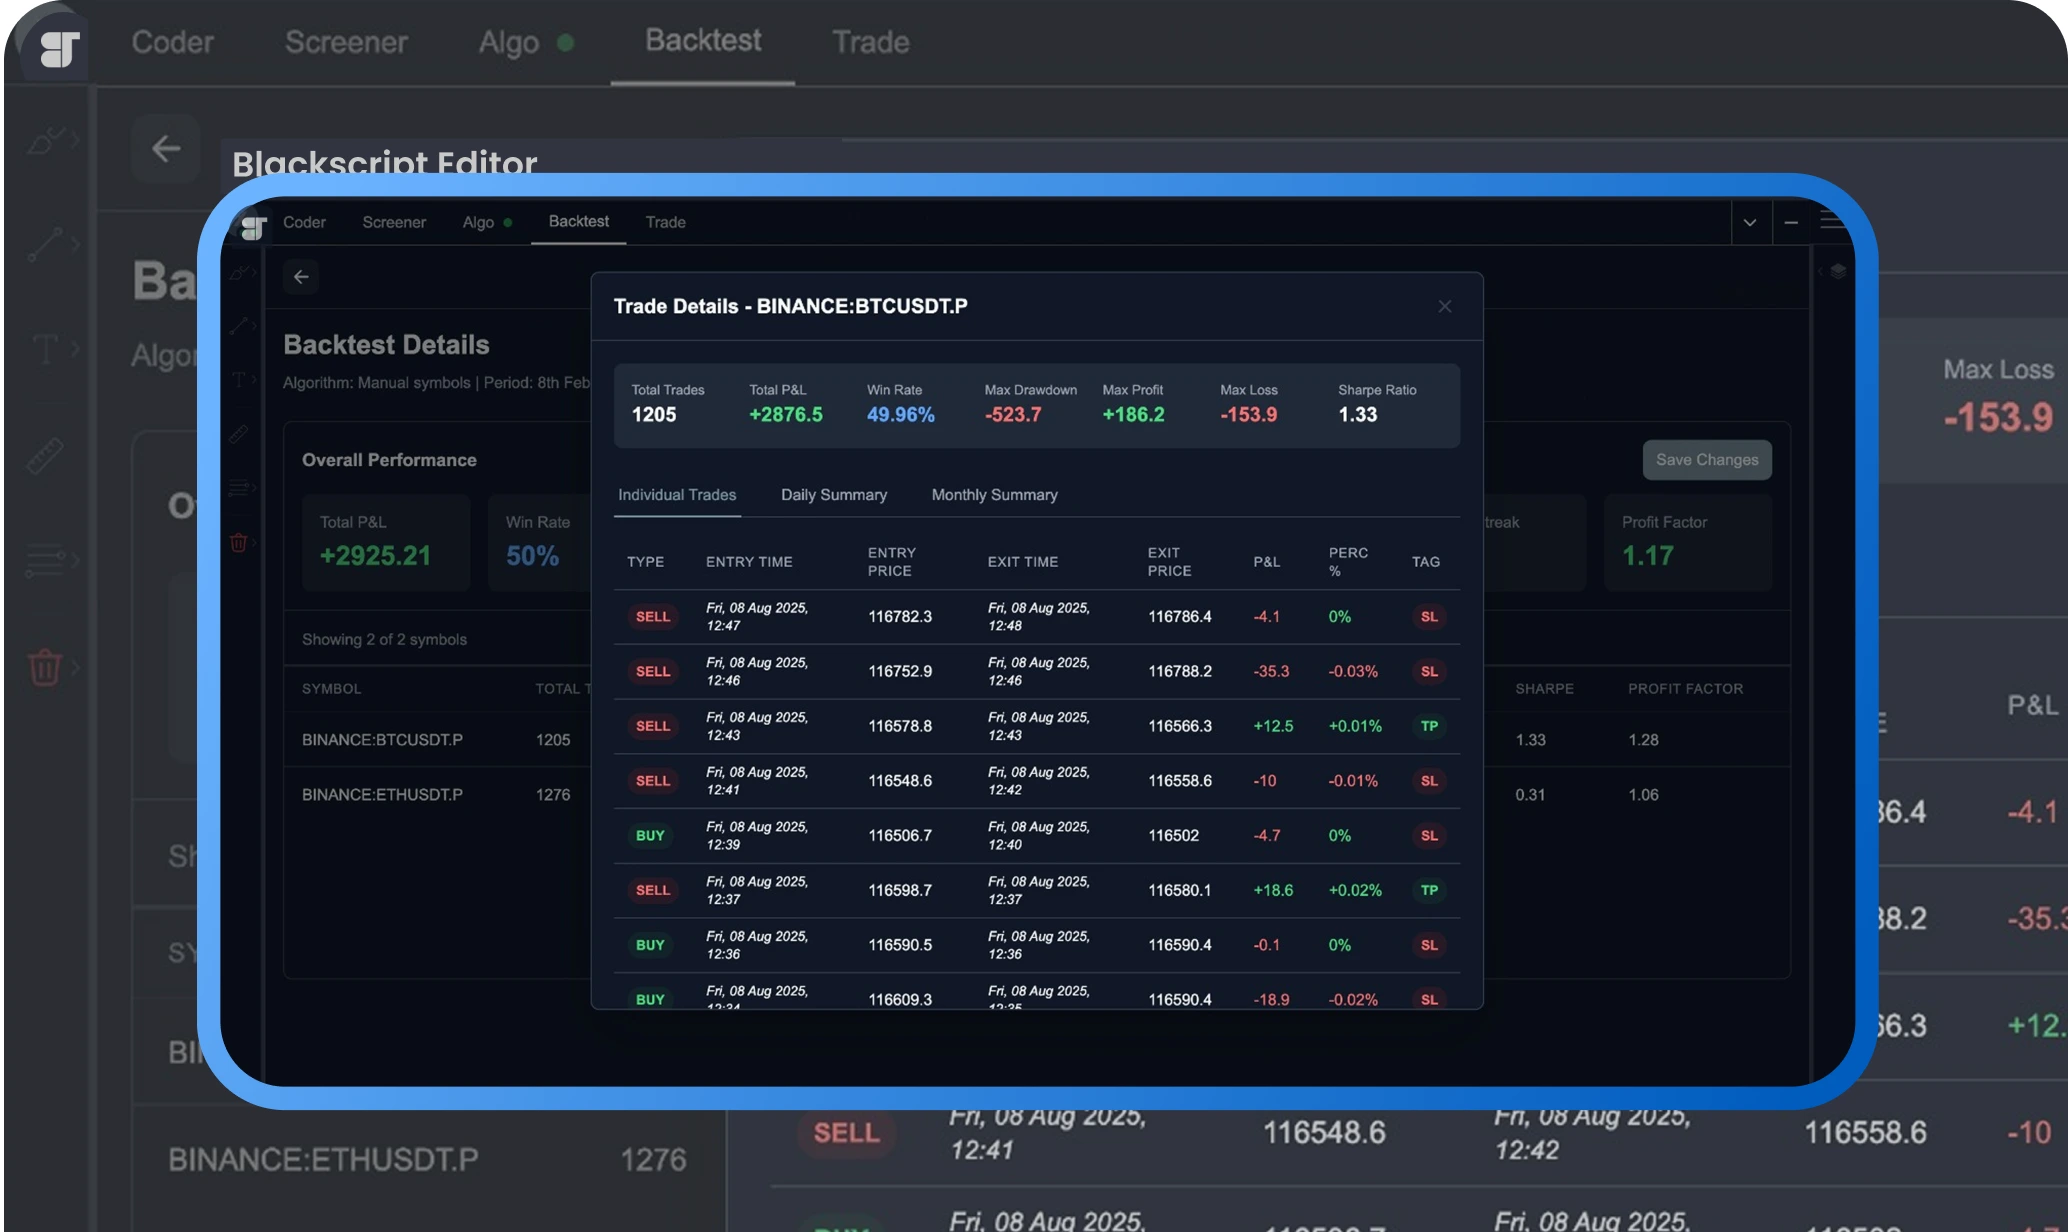Click the back arrow above Backtest Details
Screen dimensions: 2068x1232
pyautogui.click(x=301, y=277)
